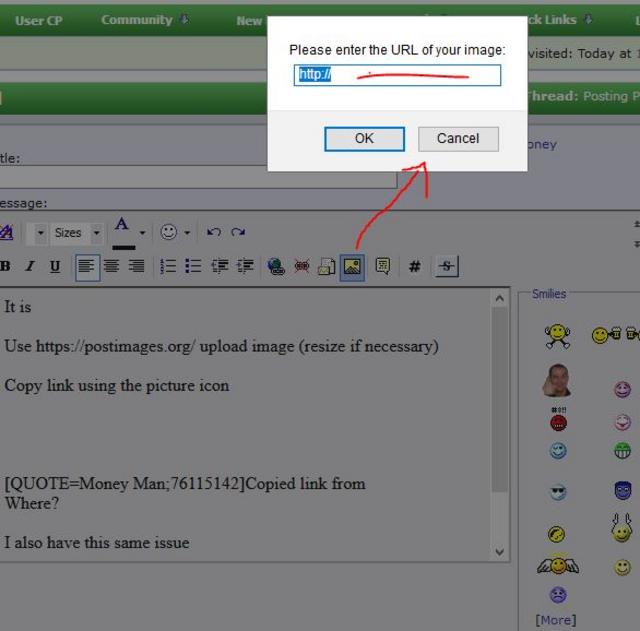Toggle bold text formatting
Screen dimensions: 640x631
click(x=5, y=266)
